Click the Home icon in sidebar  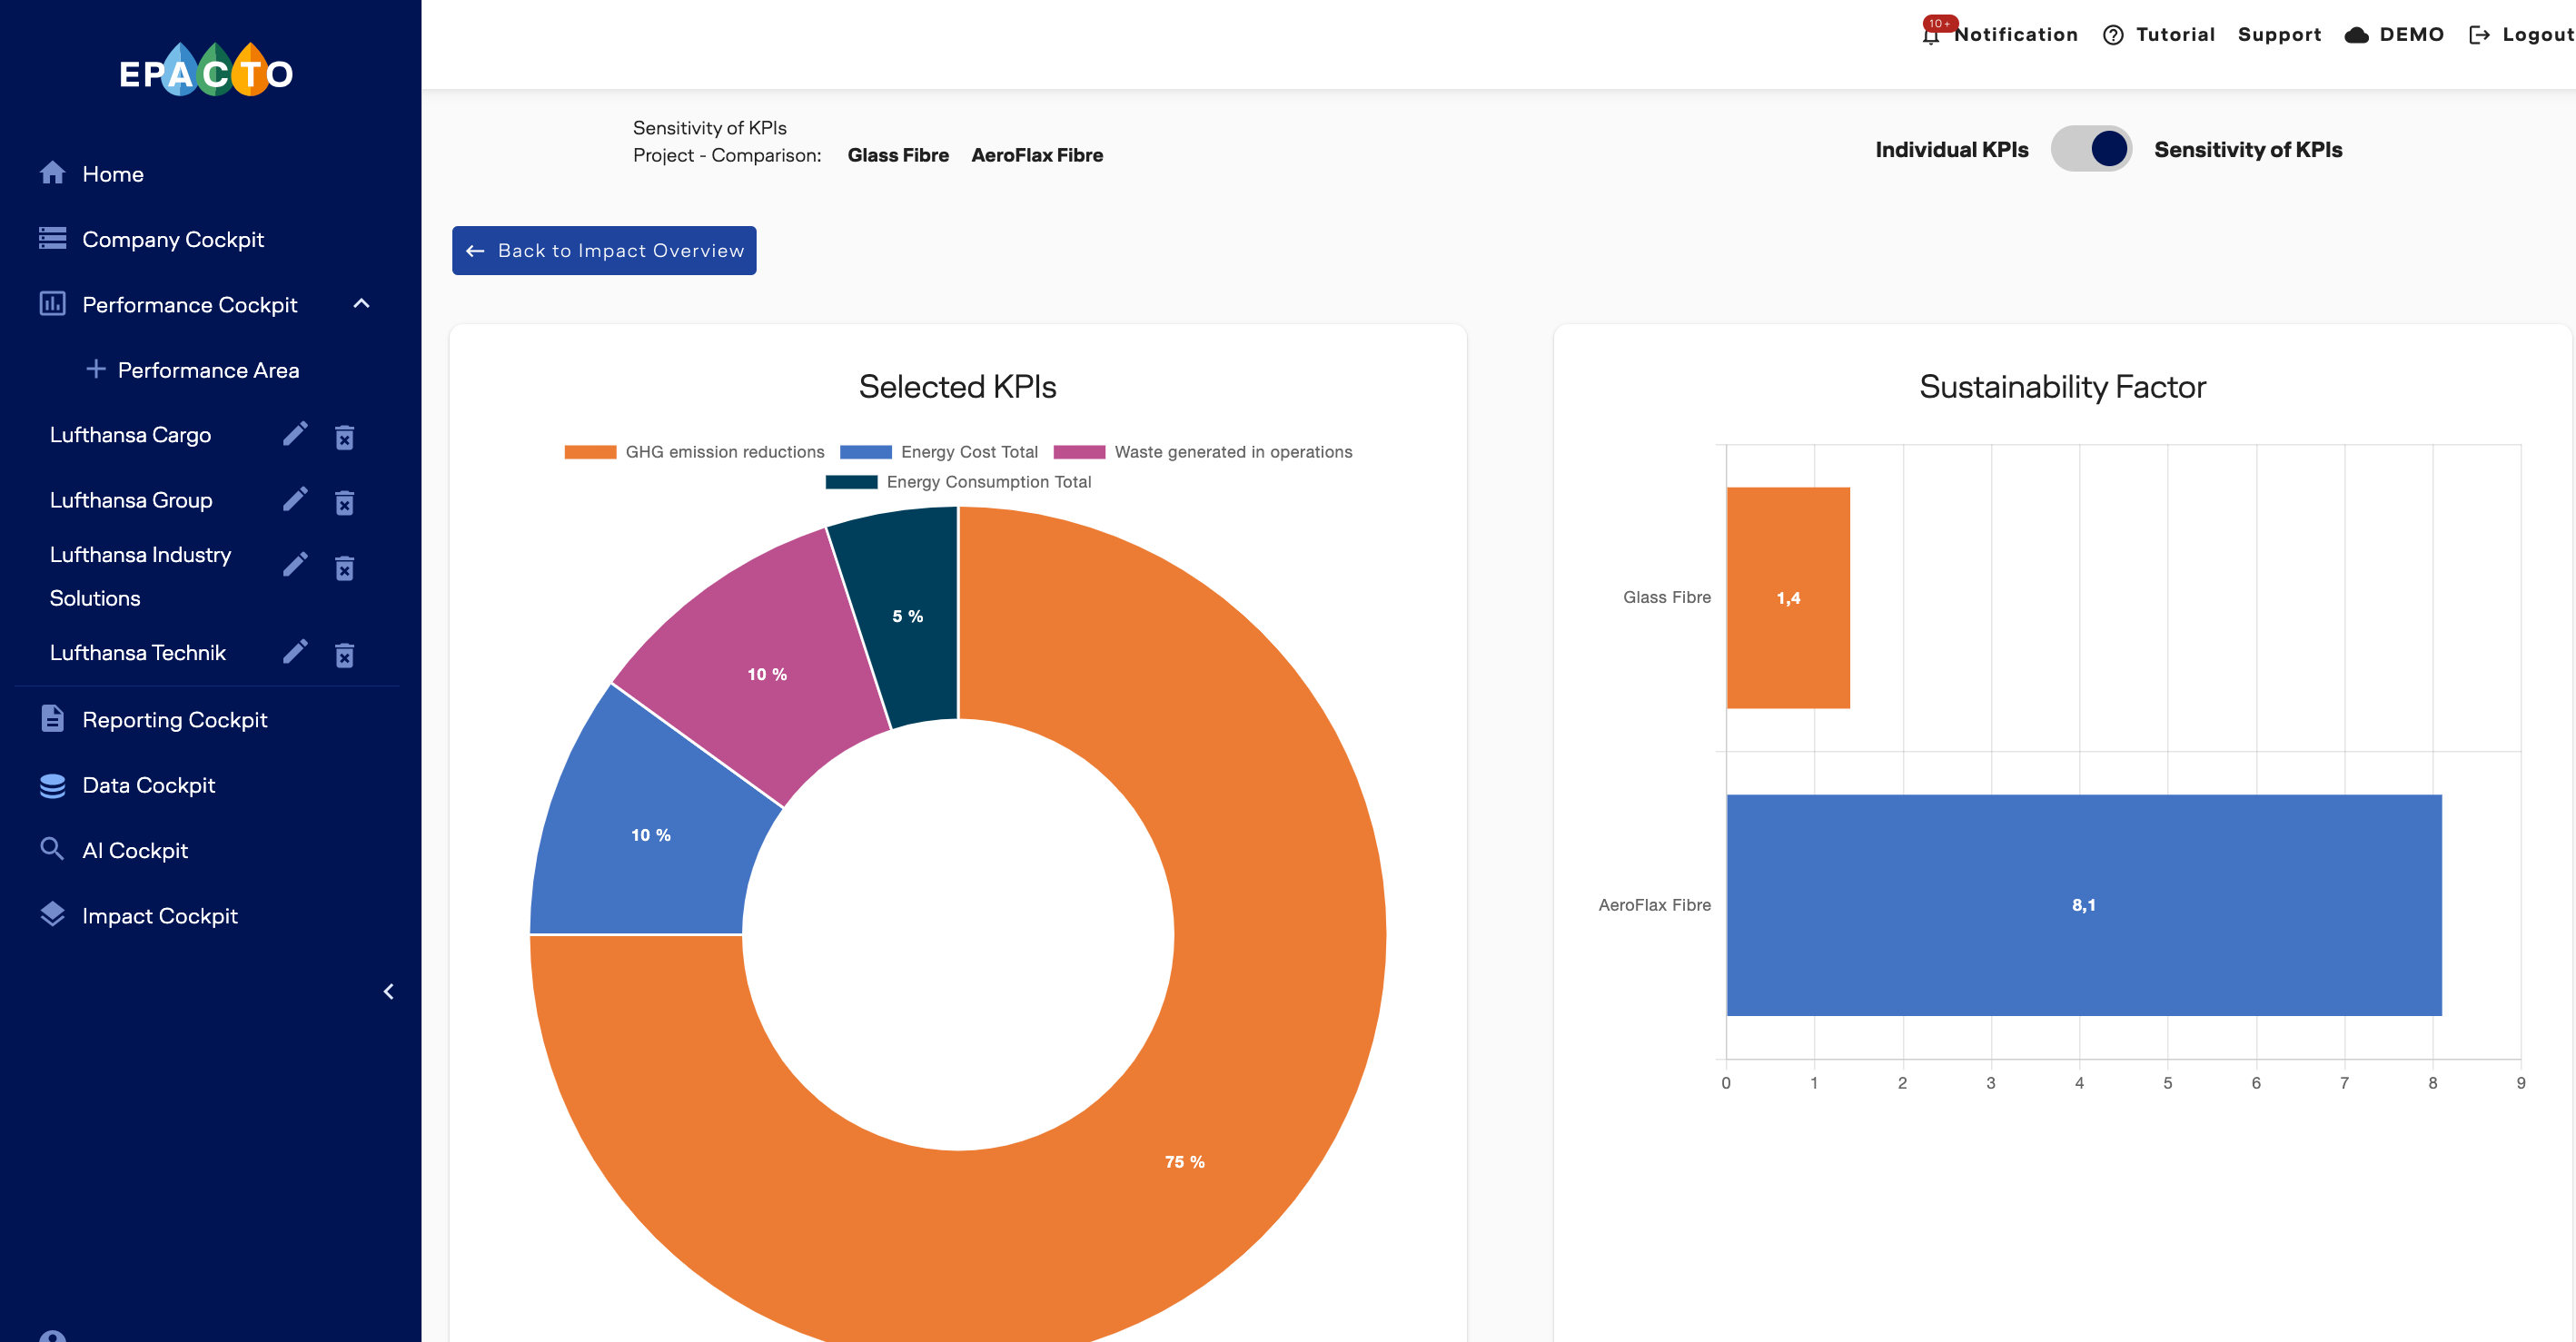(52, 173)
